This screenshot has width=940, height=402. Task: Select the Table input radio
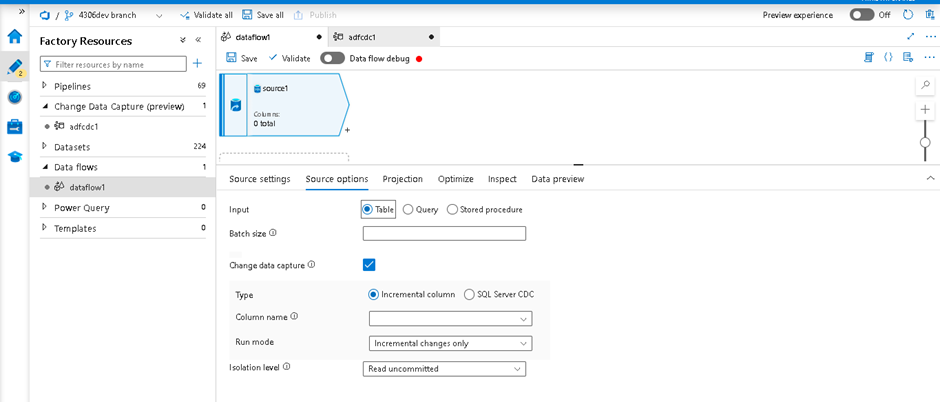point(367,210)
